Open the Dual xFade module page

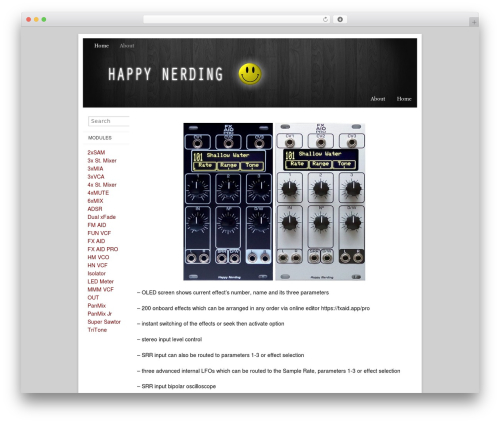pos(102,217)
